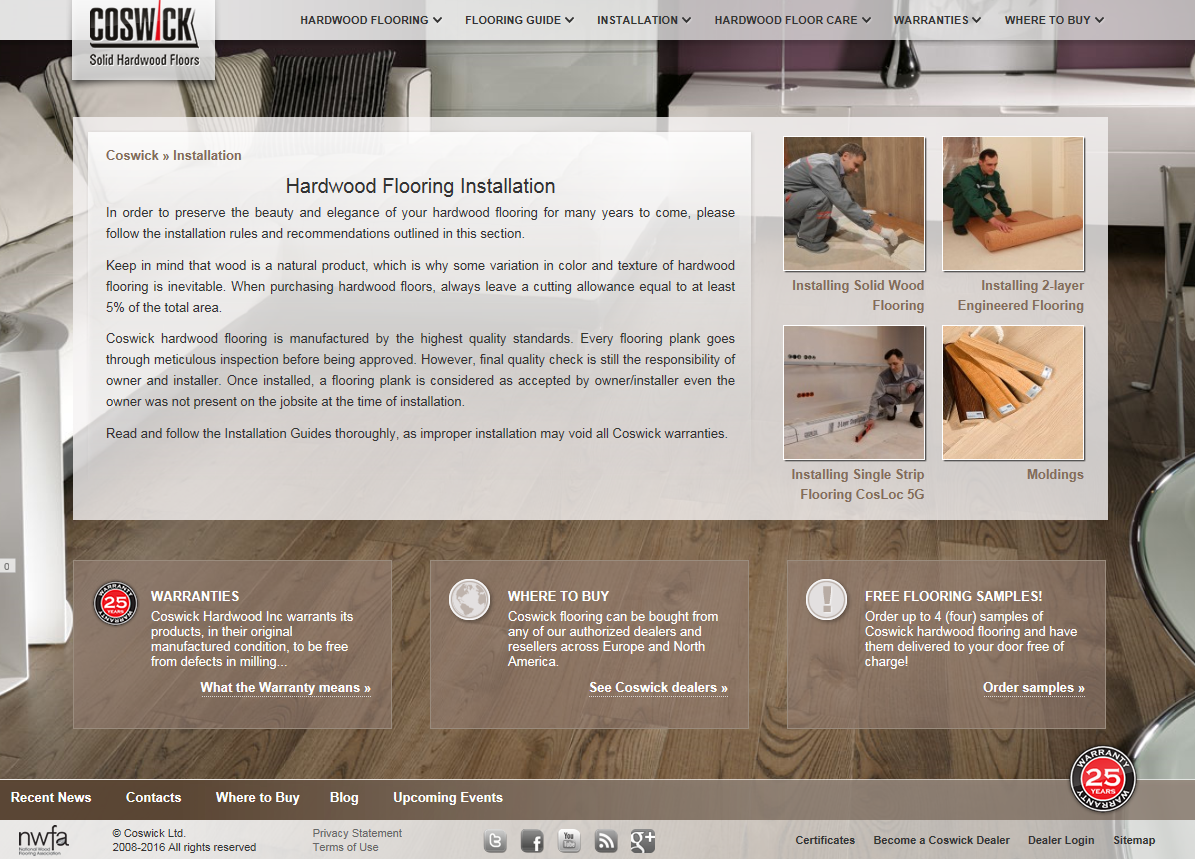Open the Terms of Use link
Viewport: 1195px width, 859px height.
[345, 847]
